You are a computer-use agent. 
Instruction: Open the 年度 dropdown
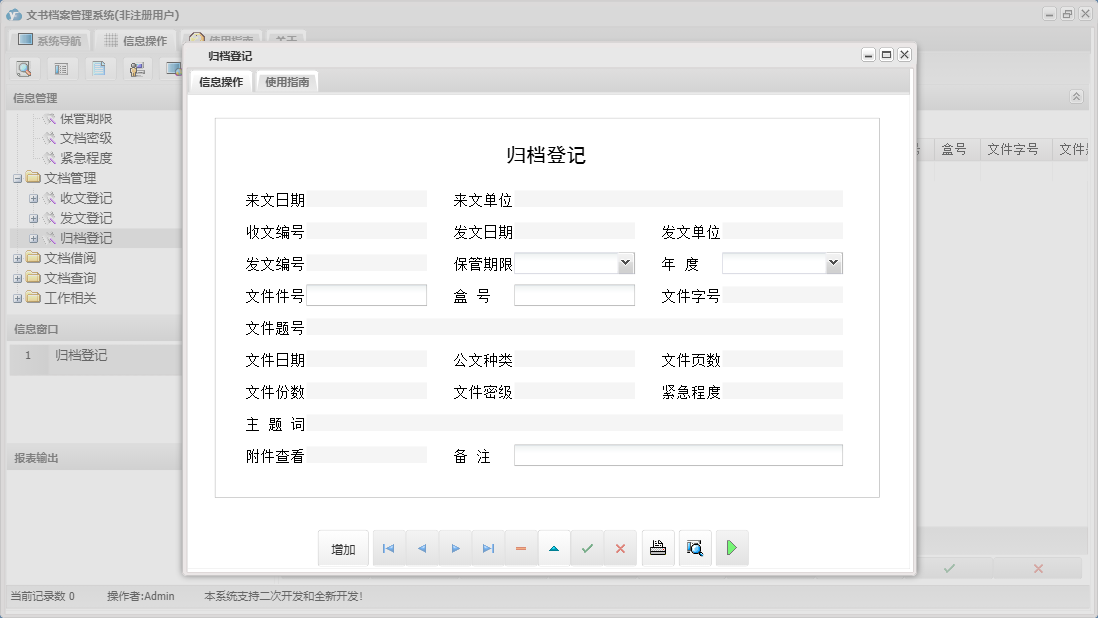[x=833, y=263]
